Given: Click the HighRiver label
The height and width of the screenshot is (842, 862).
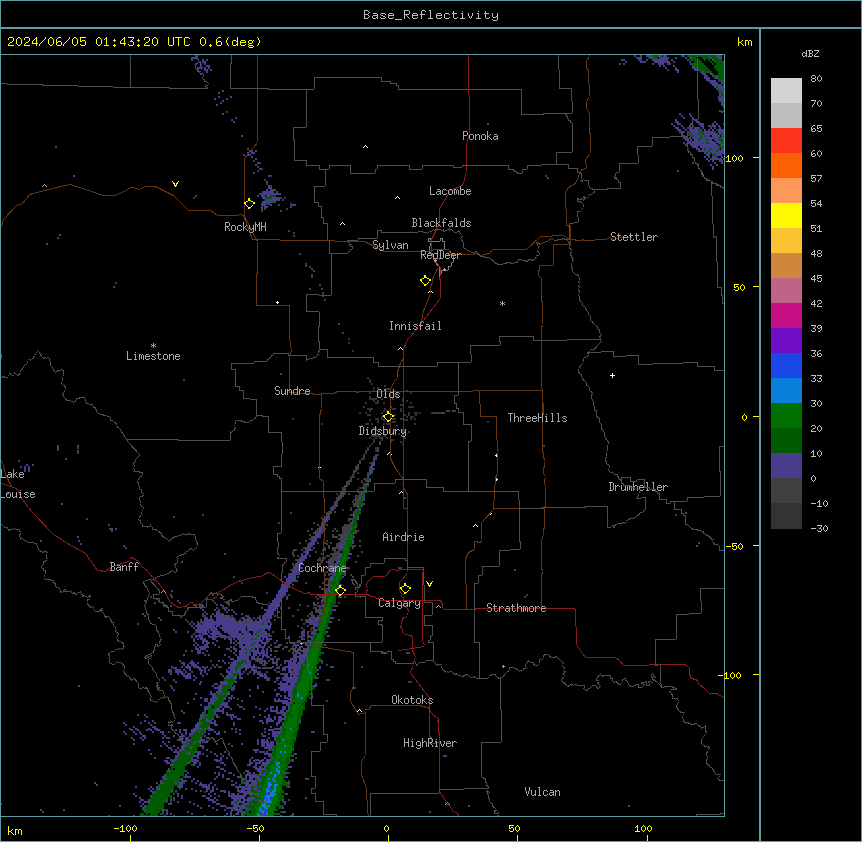Looking at the screenshot, I should (430, 743).
